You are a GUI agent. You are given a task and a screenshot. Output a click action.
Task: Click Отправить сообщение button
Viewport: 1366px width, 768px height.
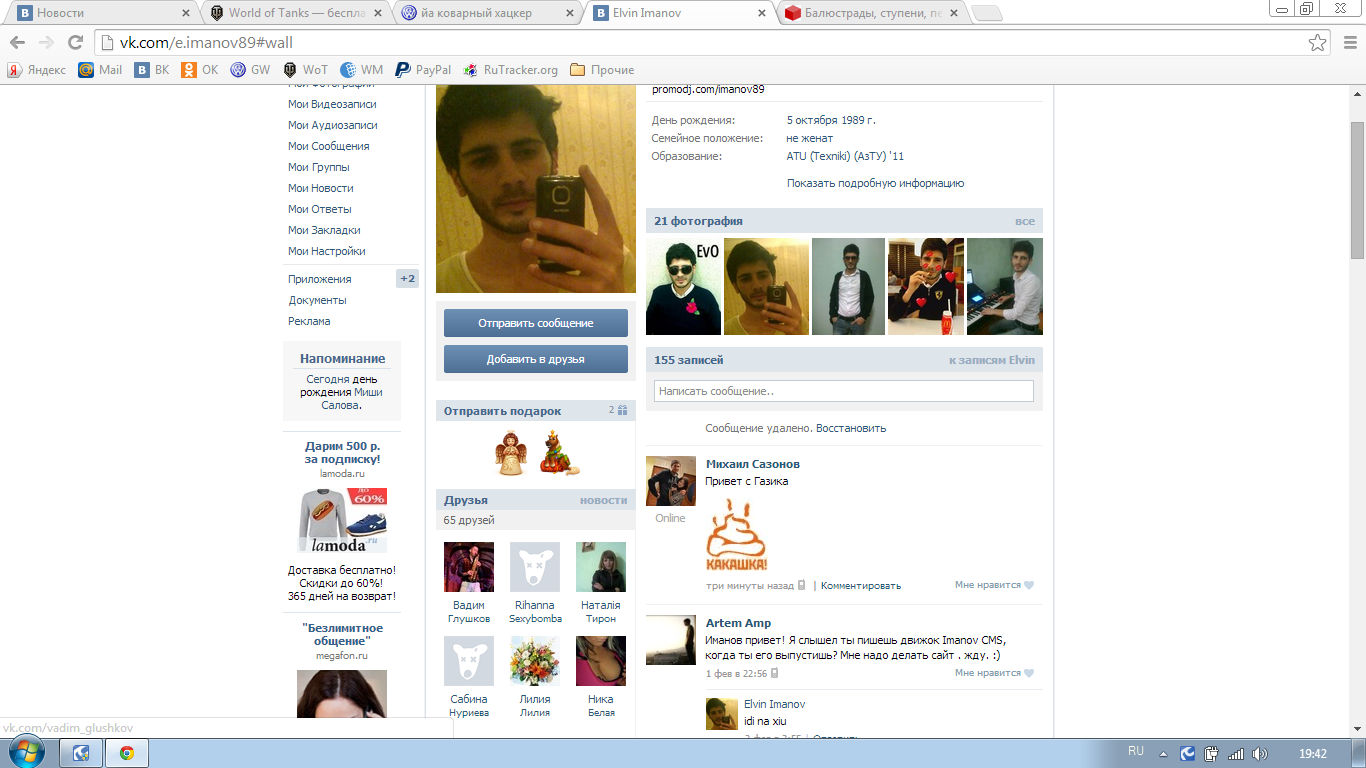536,323
